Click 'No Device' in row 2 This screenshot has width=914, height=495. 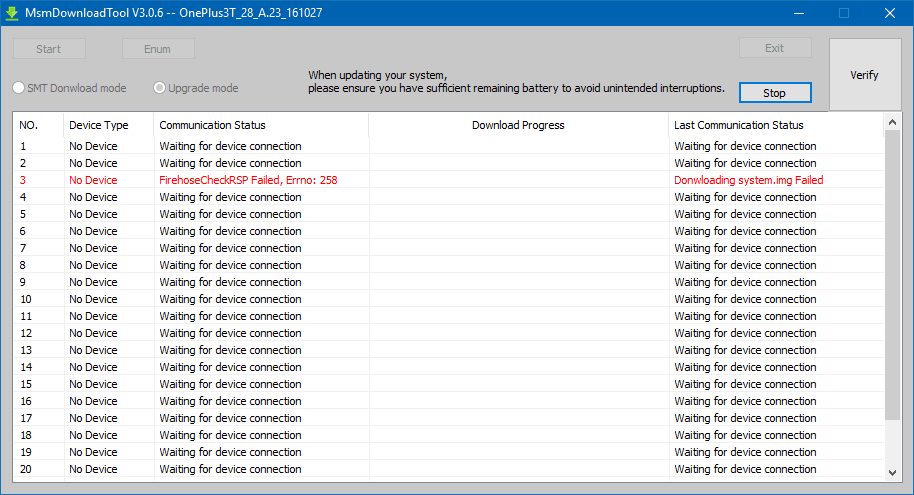[x=93, y=163]
